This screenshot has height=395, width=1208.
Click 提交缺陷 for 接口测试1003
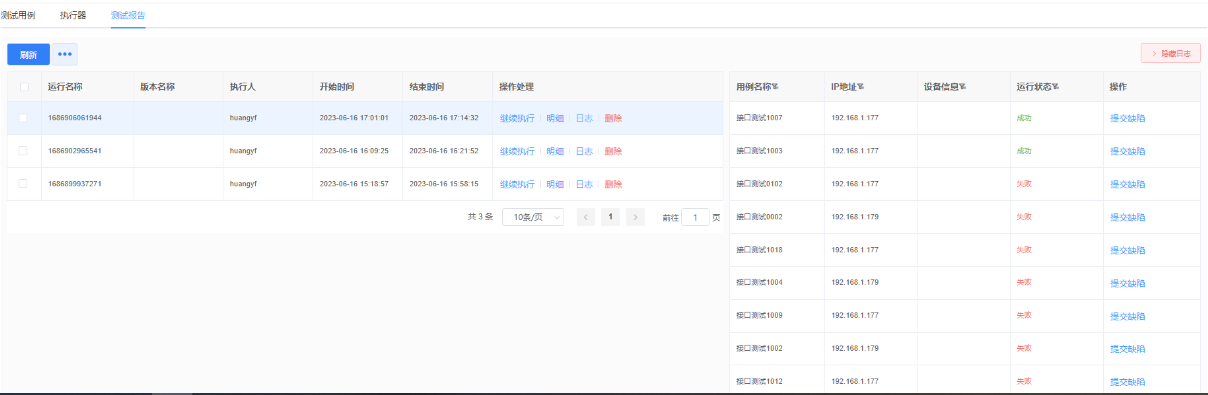pos(1127,151)
